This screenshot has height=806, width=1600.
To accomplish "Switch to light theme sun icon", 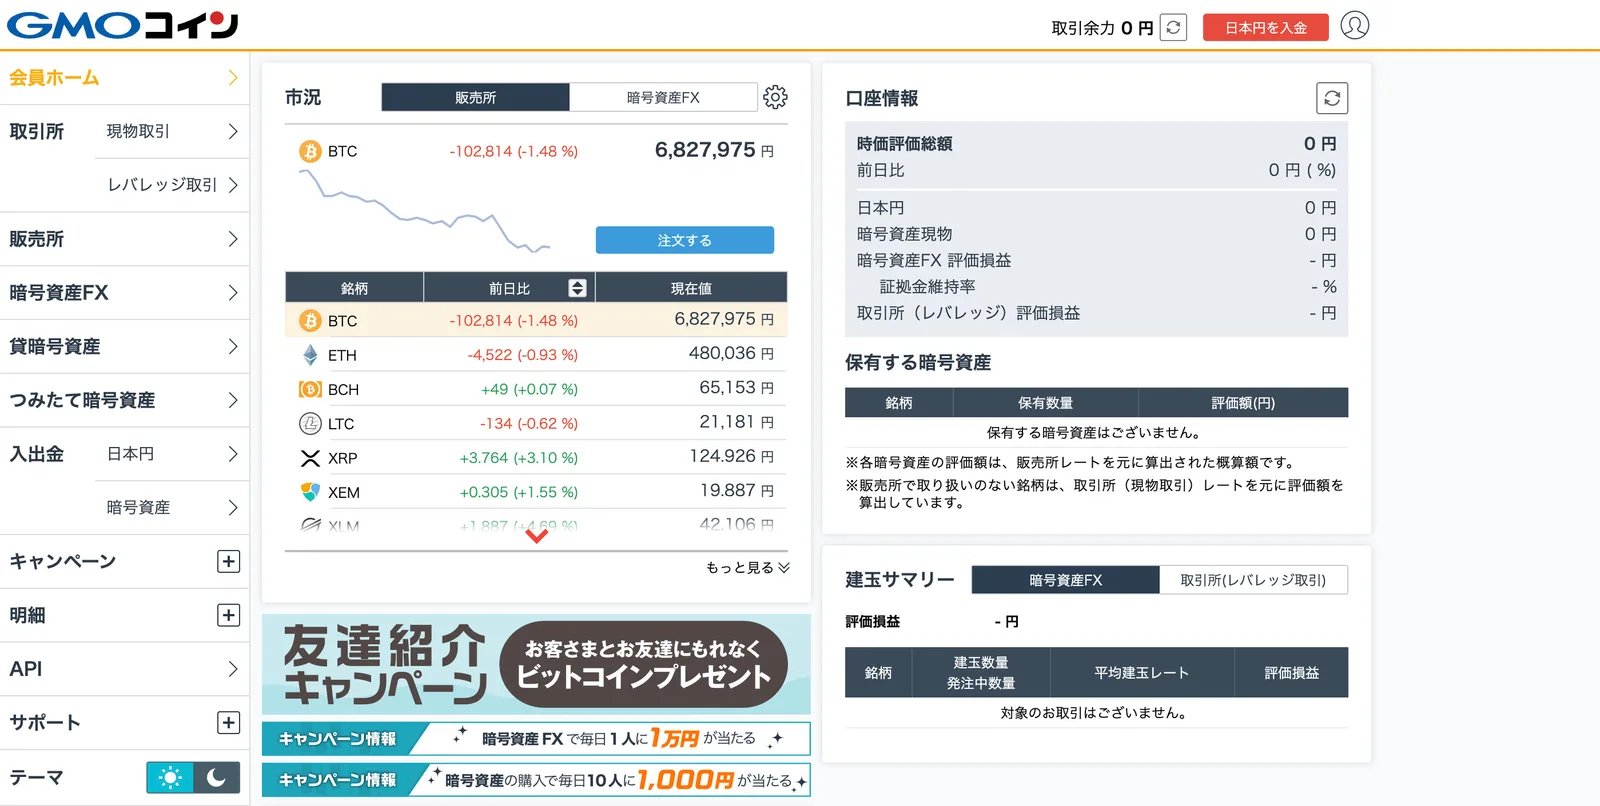I will tap(170, 777).
